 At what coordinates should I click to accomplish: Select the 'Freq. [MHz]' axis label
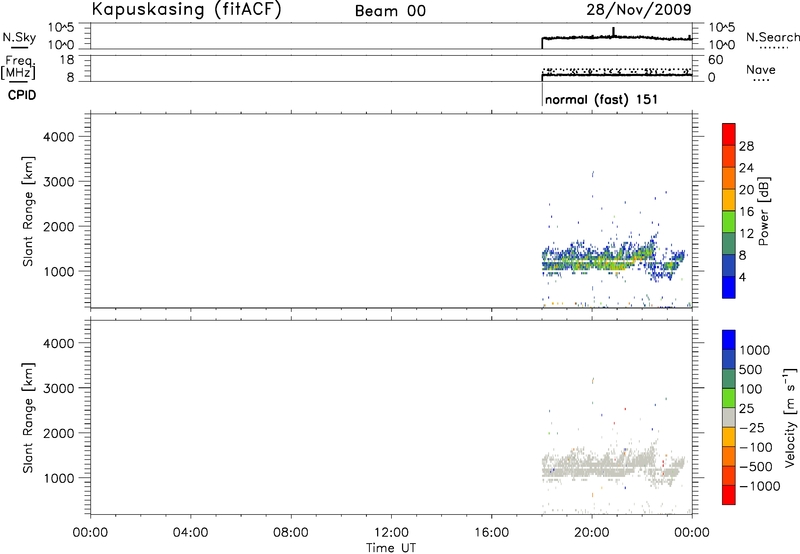tap(18, 68)
